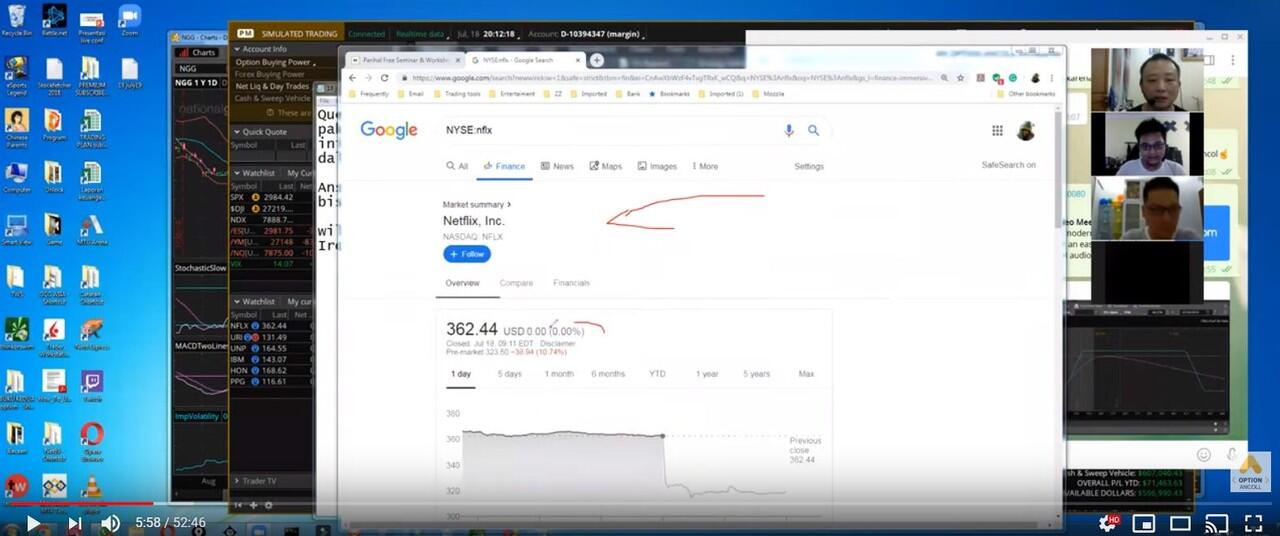The image size is (1280, 536).
Task: Switch to the Financials tab
Action: pyautogui.click(x=571, y=283)
